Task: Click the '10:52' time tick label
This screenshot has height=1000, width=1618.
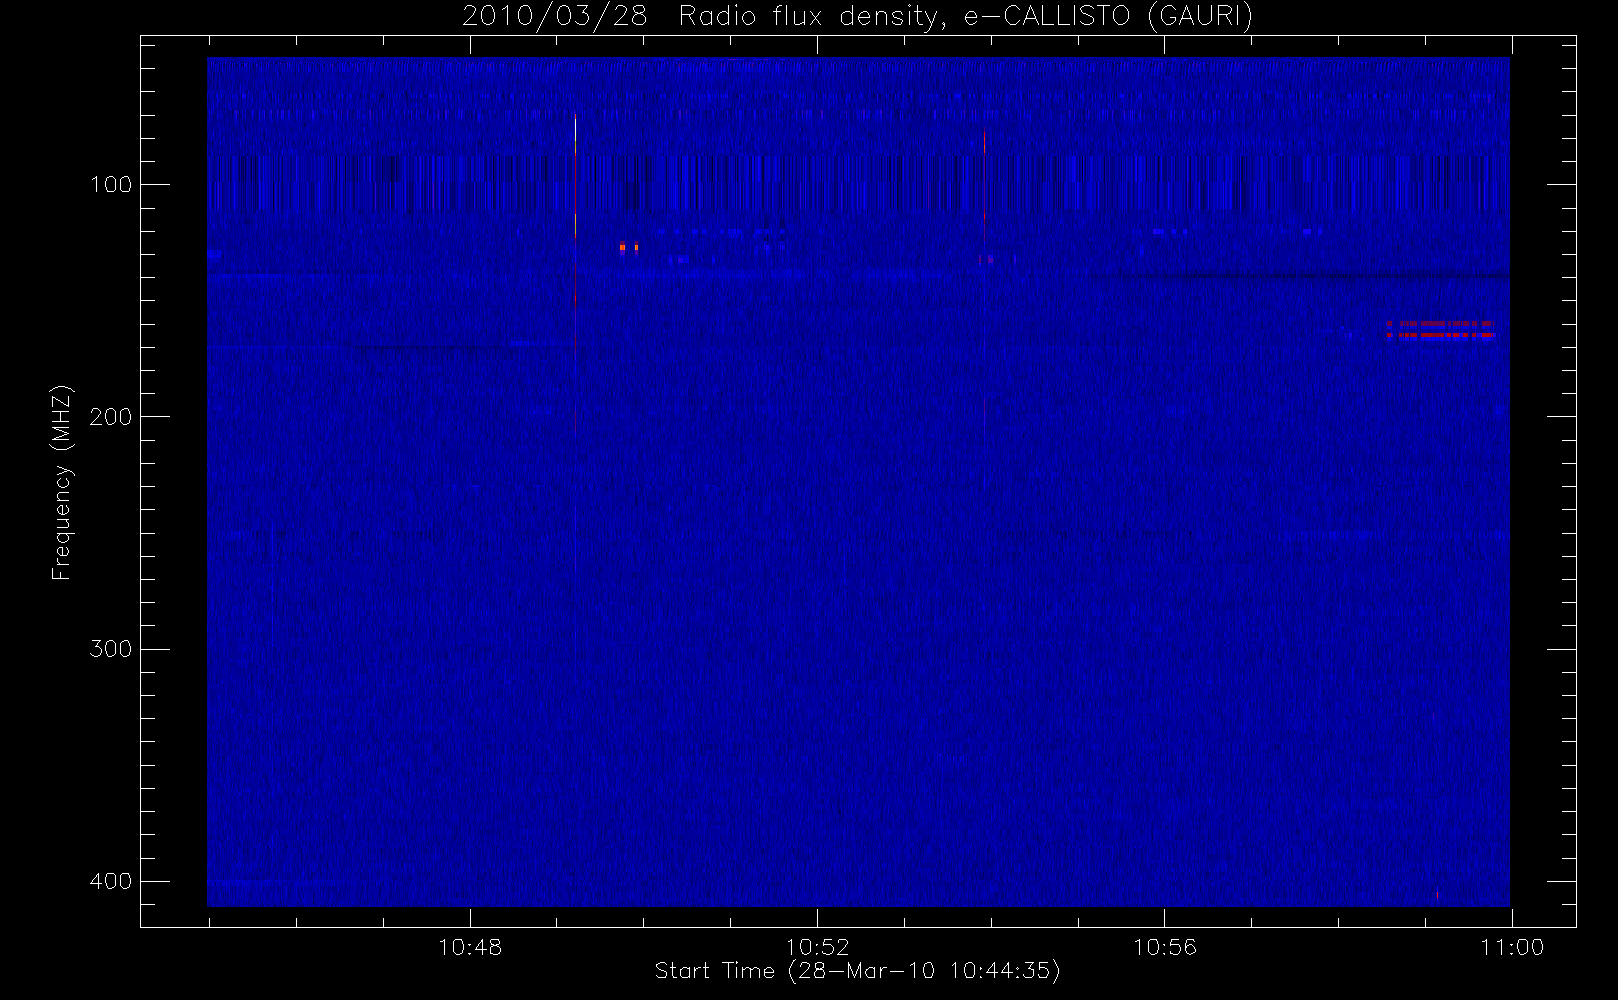Action: [x=817, y=947]
